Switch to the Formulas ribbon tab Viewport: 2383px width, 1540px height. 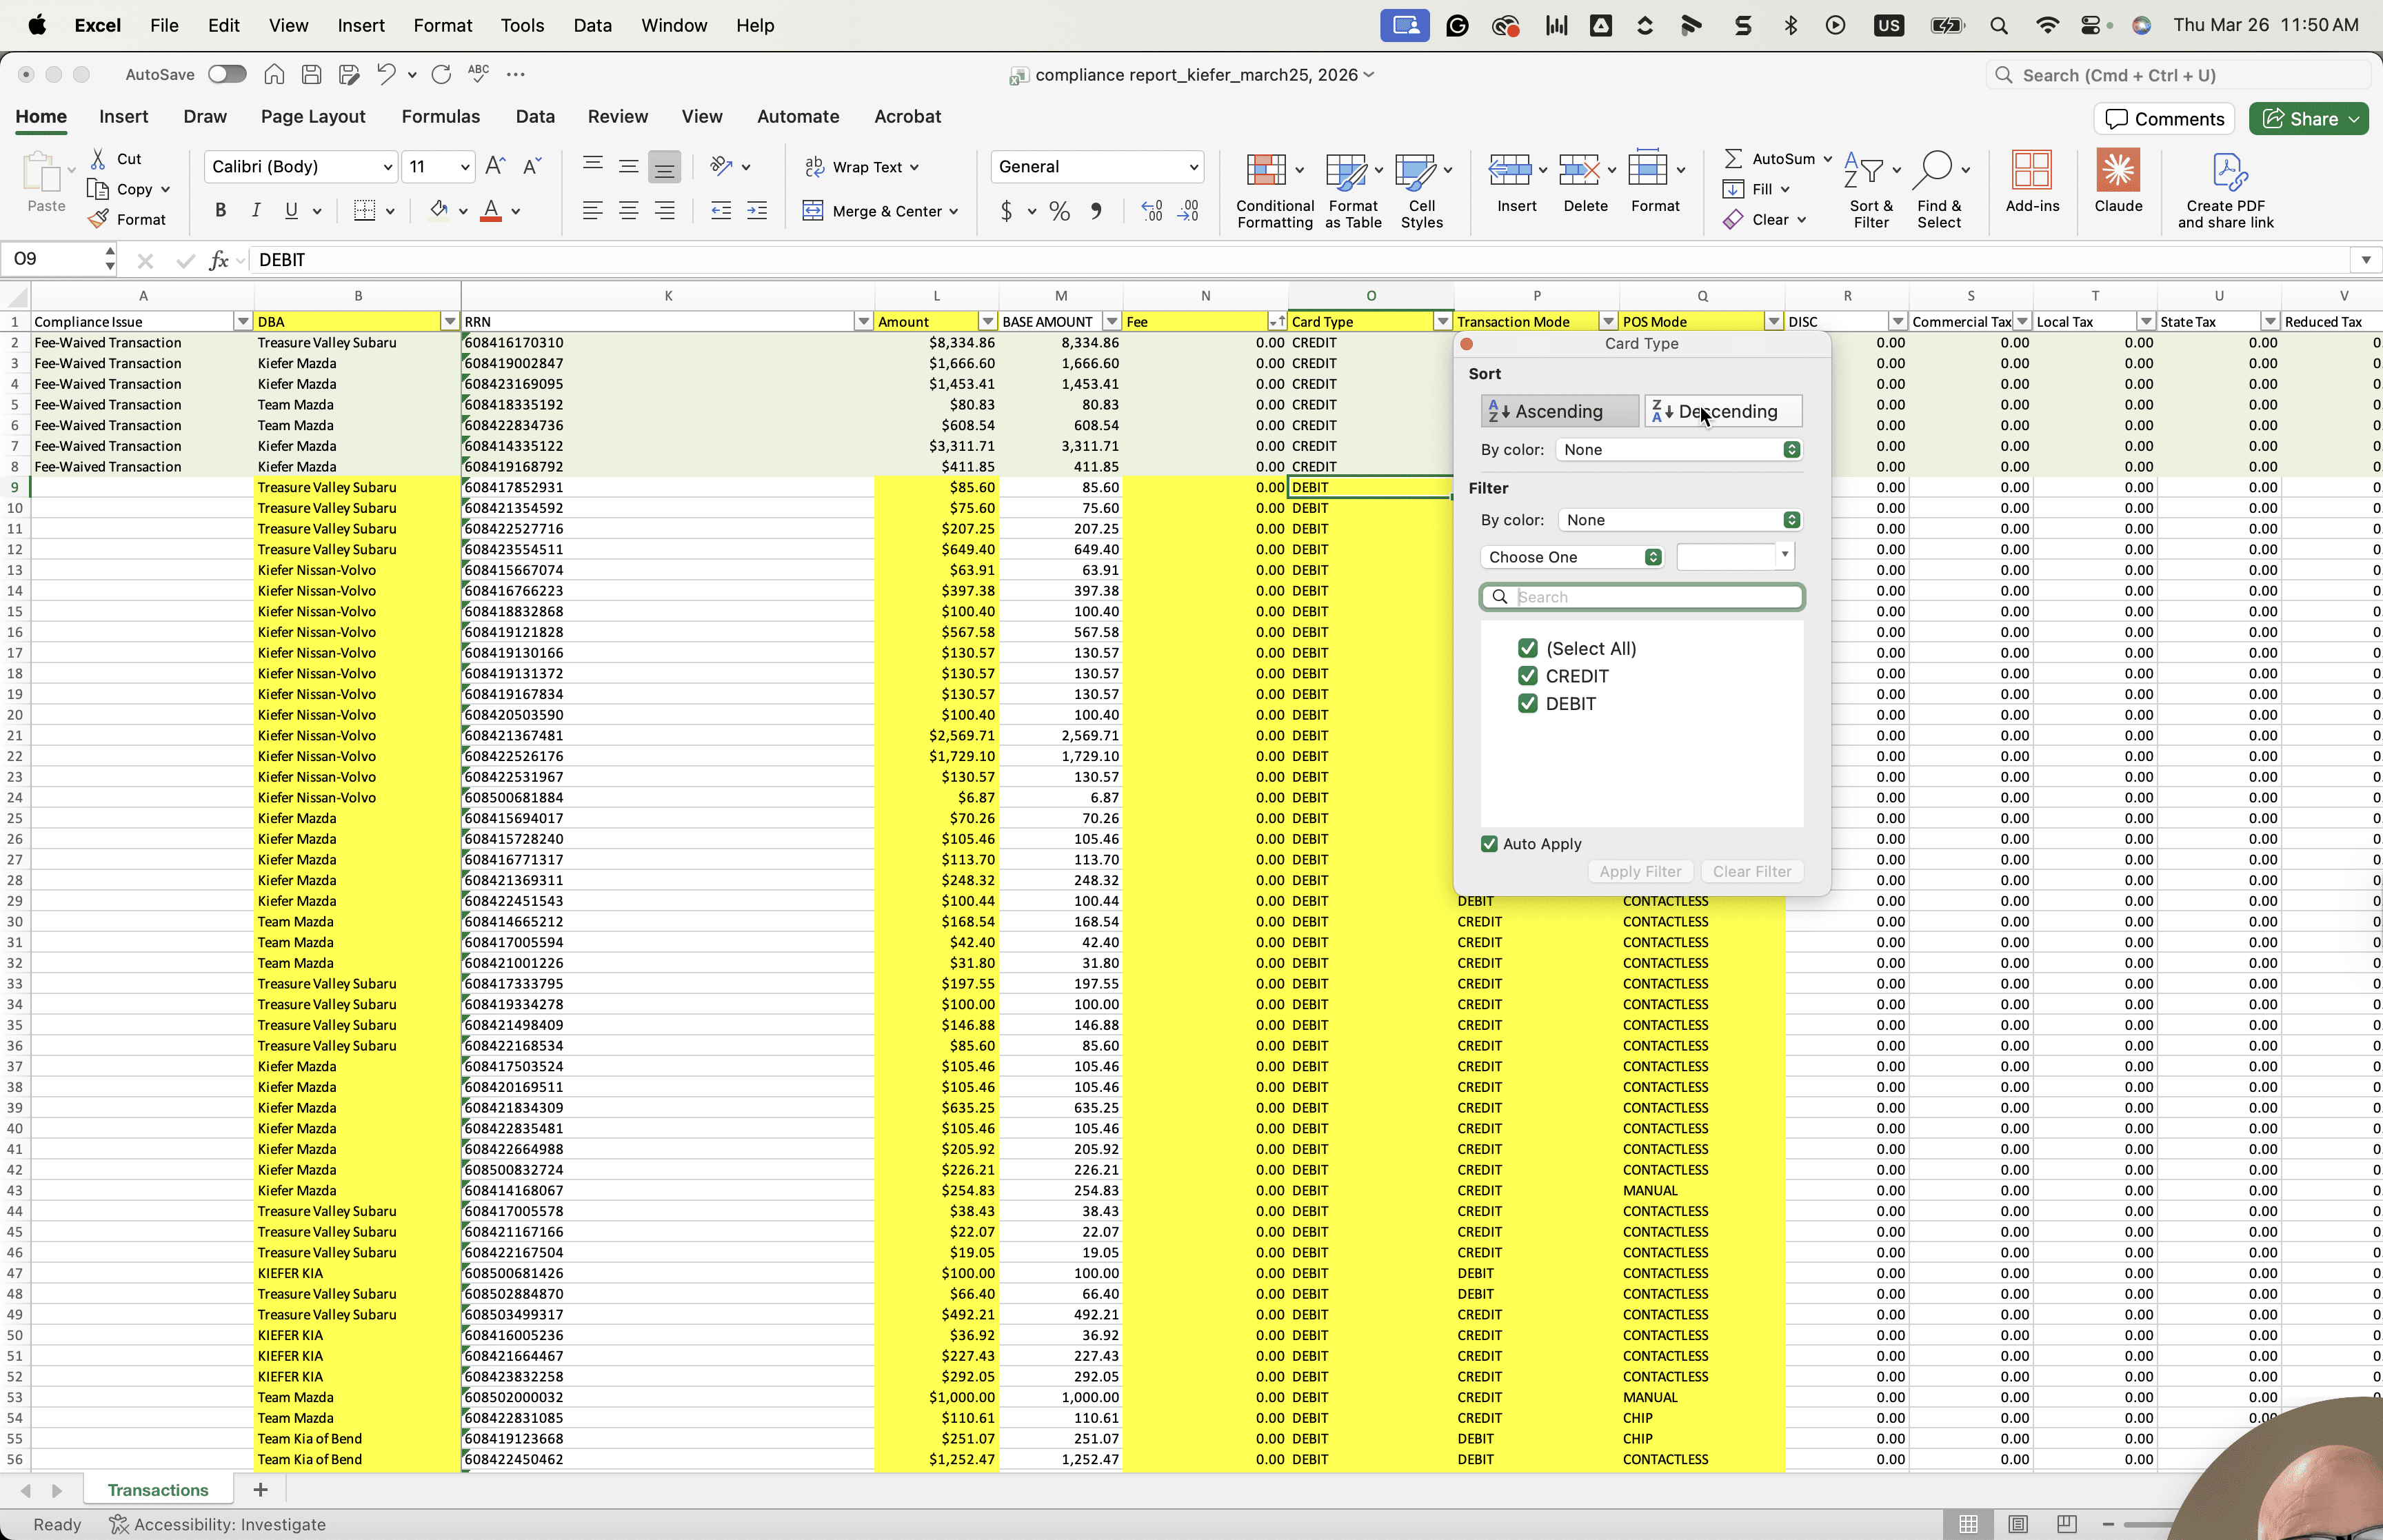[x=440, y=116]
